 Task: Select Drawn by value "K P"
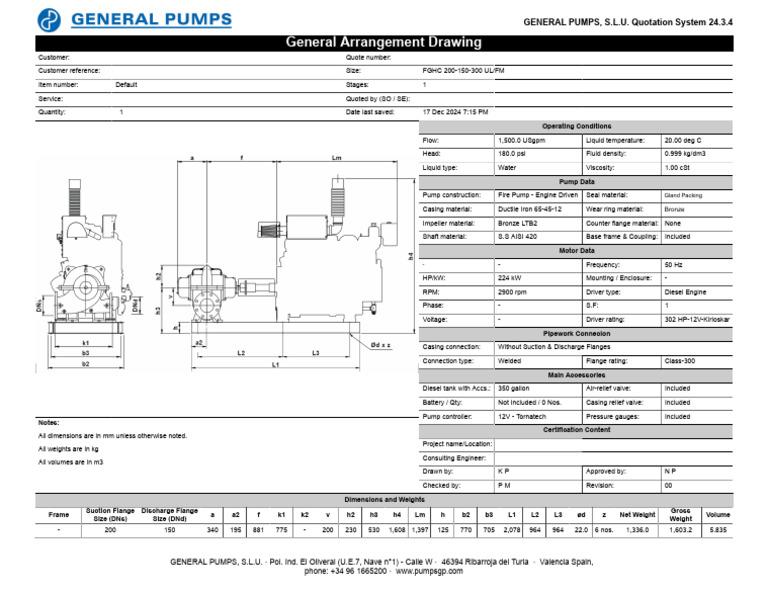coord(504,472)
